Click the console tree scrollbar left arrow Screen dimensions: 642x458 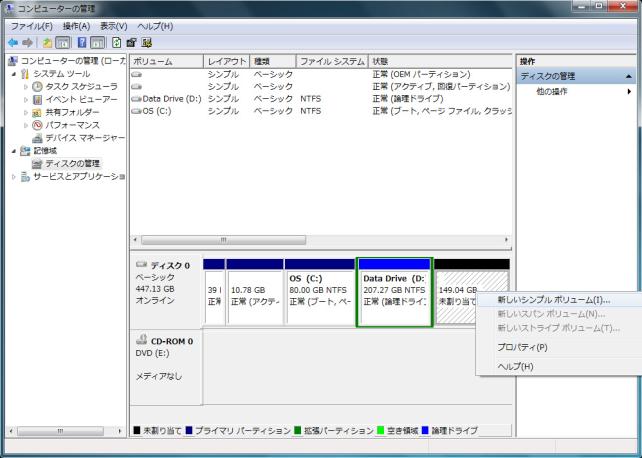[x=11, y=431]
